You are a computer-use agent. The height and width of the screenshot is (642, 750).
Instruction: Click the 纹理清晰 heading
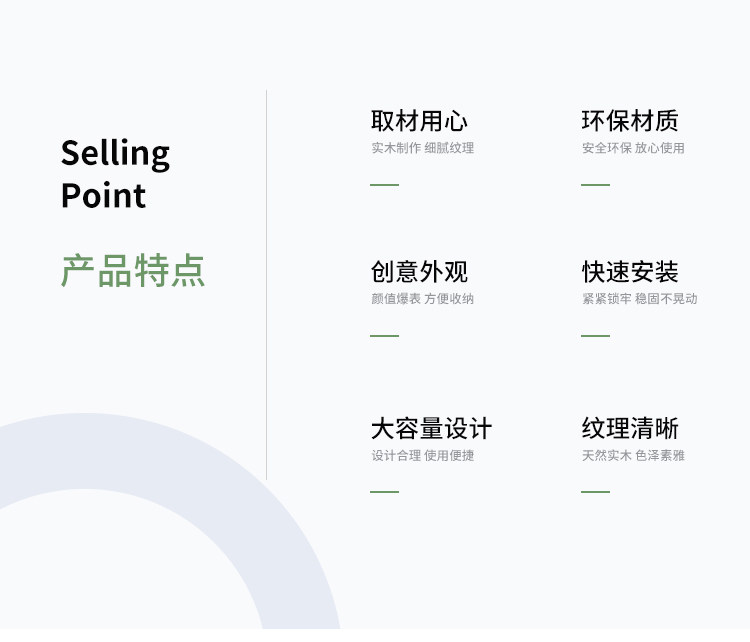(630, 428)
